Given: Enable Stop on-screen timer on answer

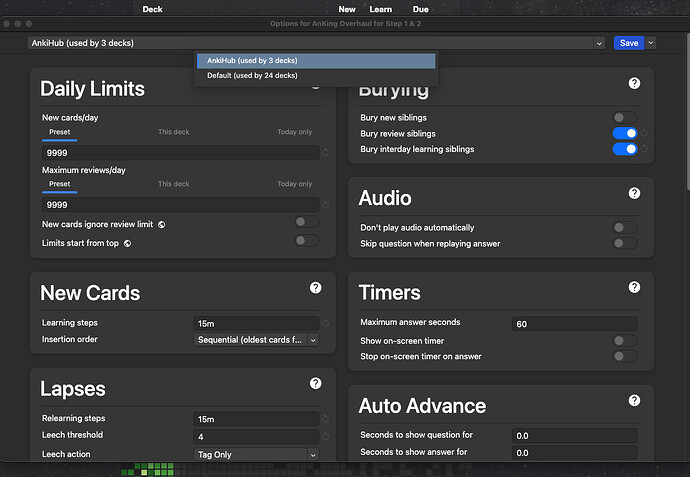Looking at the screenshot, I should coord(625,356).
